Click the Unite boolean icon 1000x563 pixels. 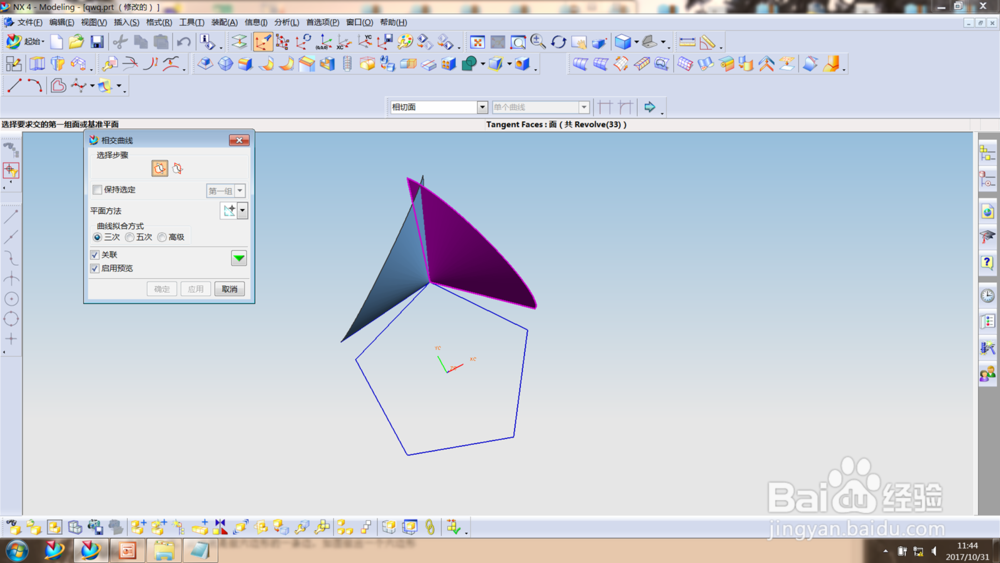[469, 64]
